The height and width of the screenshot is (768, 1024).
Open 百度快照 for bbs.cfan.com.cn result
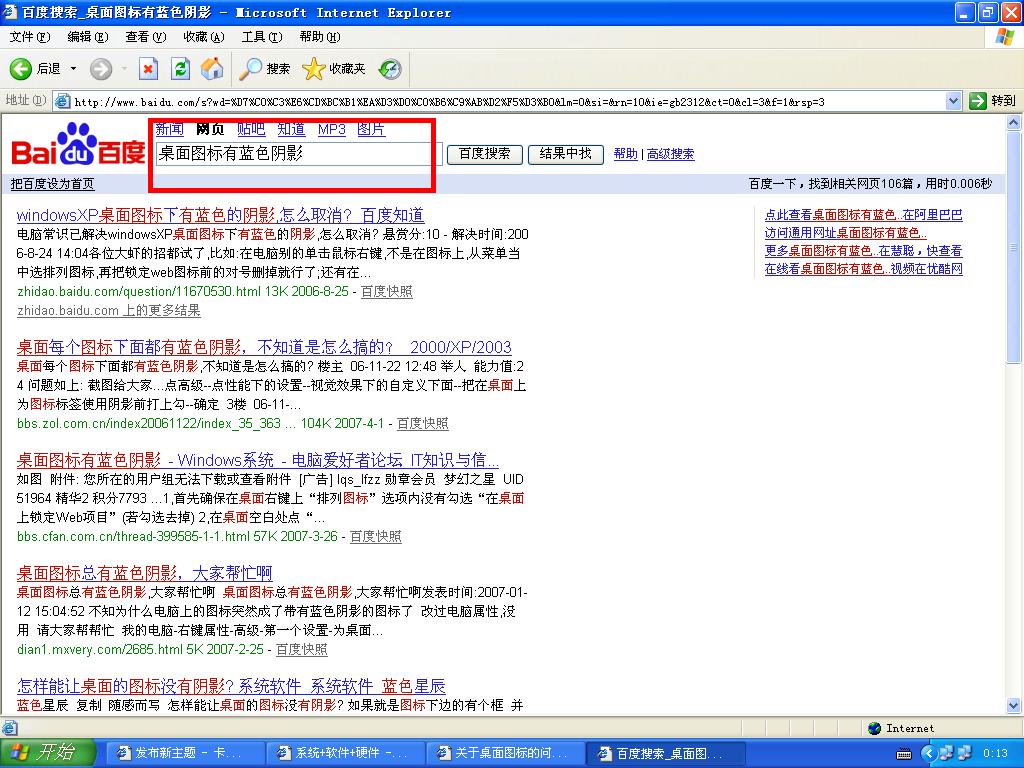click(x=376, y=536)
